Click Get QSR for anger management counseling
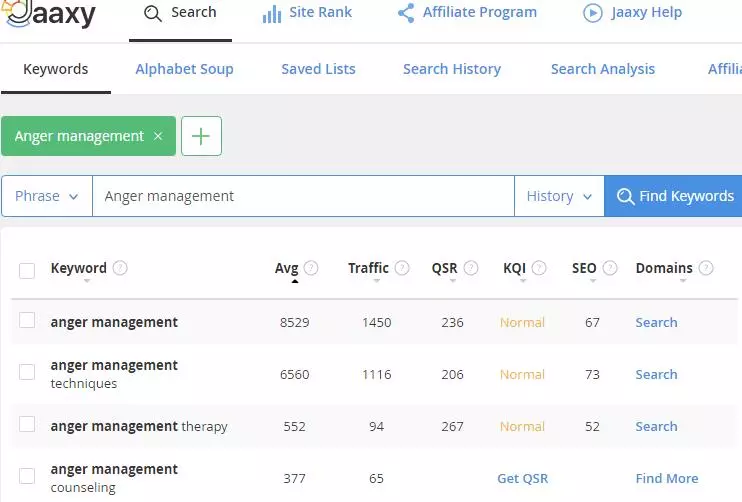This screenshot has width=742, height=502. [x=522, y=479]
